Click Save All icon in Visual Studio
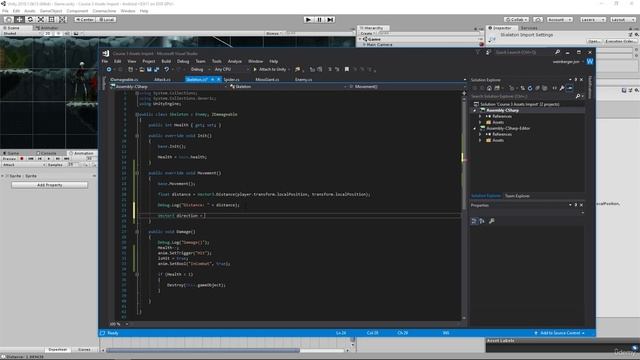Image resolution: width=640 pixels, height=360 pixels. [x=157, y=69]
